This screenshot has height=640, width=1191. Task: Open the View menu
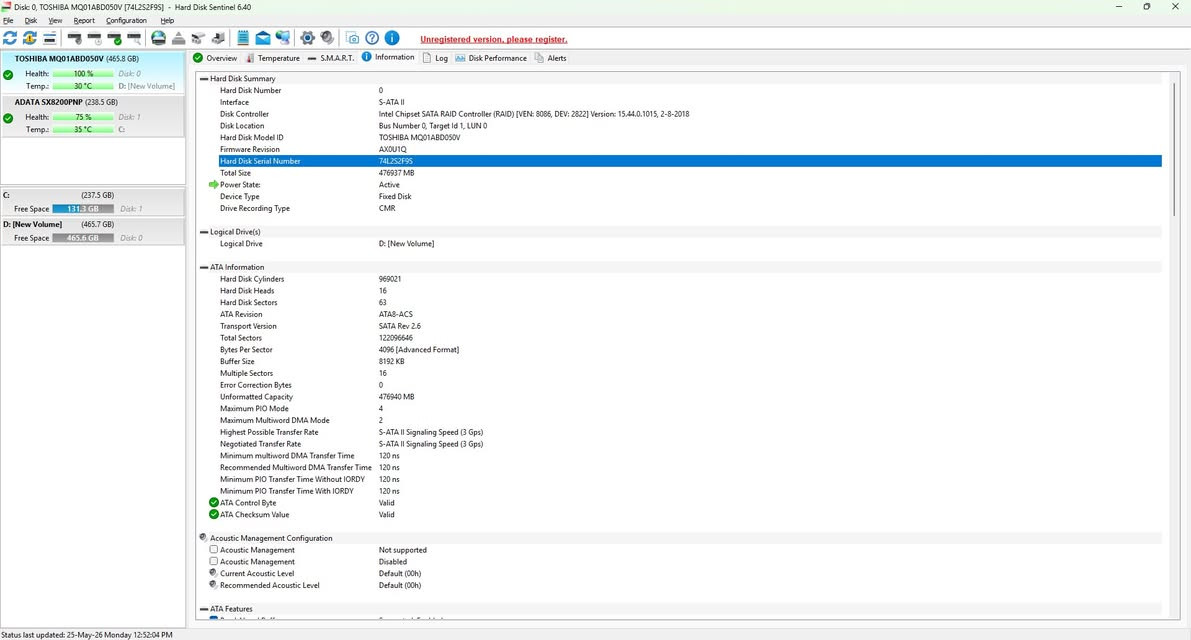(x=55, y=20)
